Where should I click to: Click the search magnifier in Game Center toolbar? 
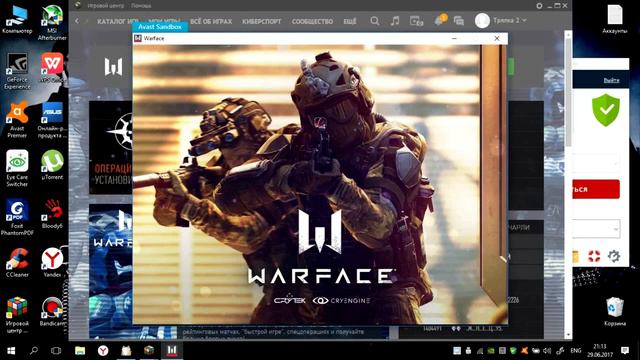[374, 21]
